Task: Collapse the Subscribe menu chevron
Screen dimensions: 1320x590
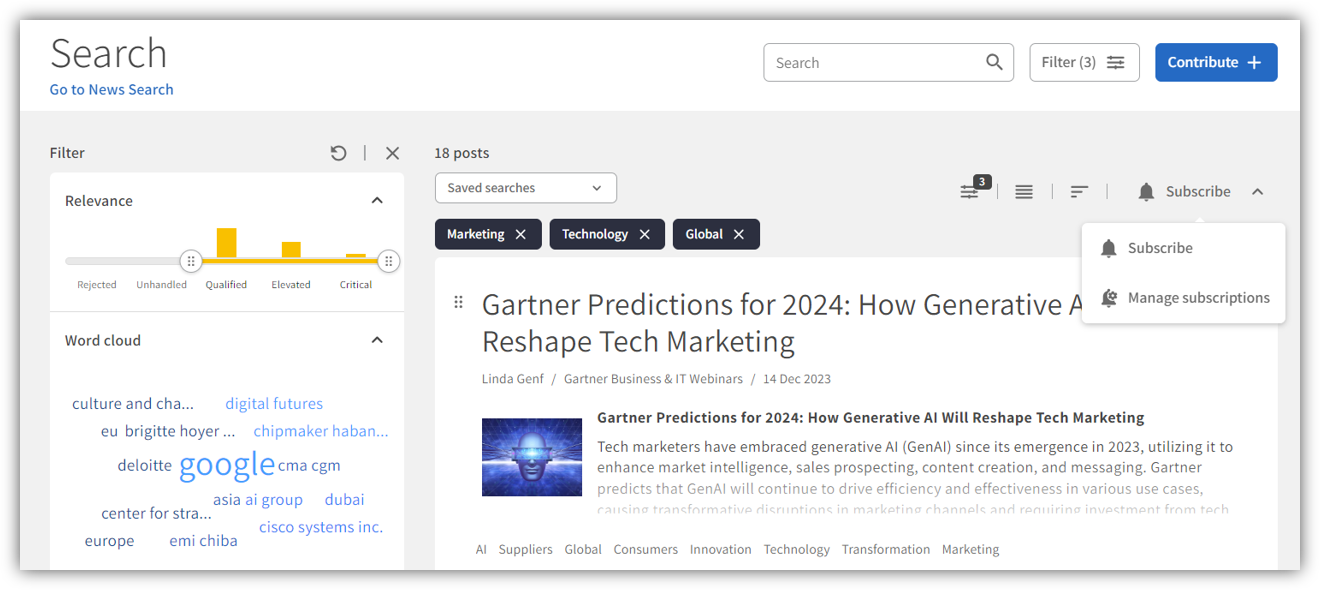Action: point(1257,191)
